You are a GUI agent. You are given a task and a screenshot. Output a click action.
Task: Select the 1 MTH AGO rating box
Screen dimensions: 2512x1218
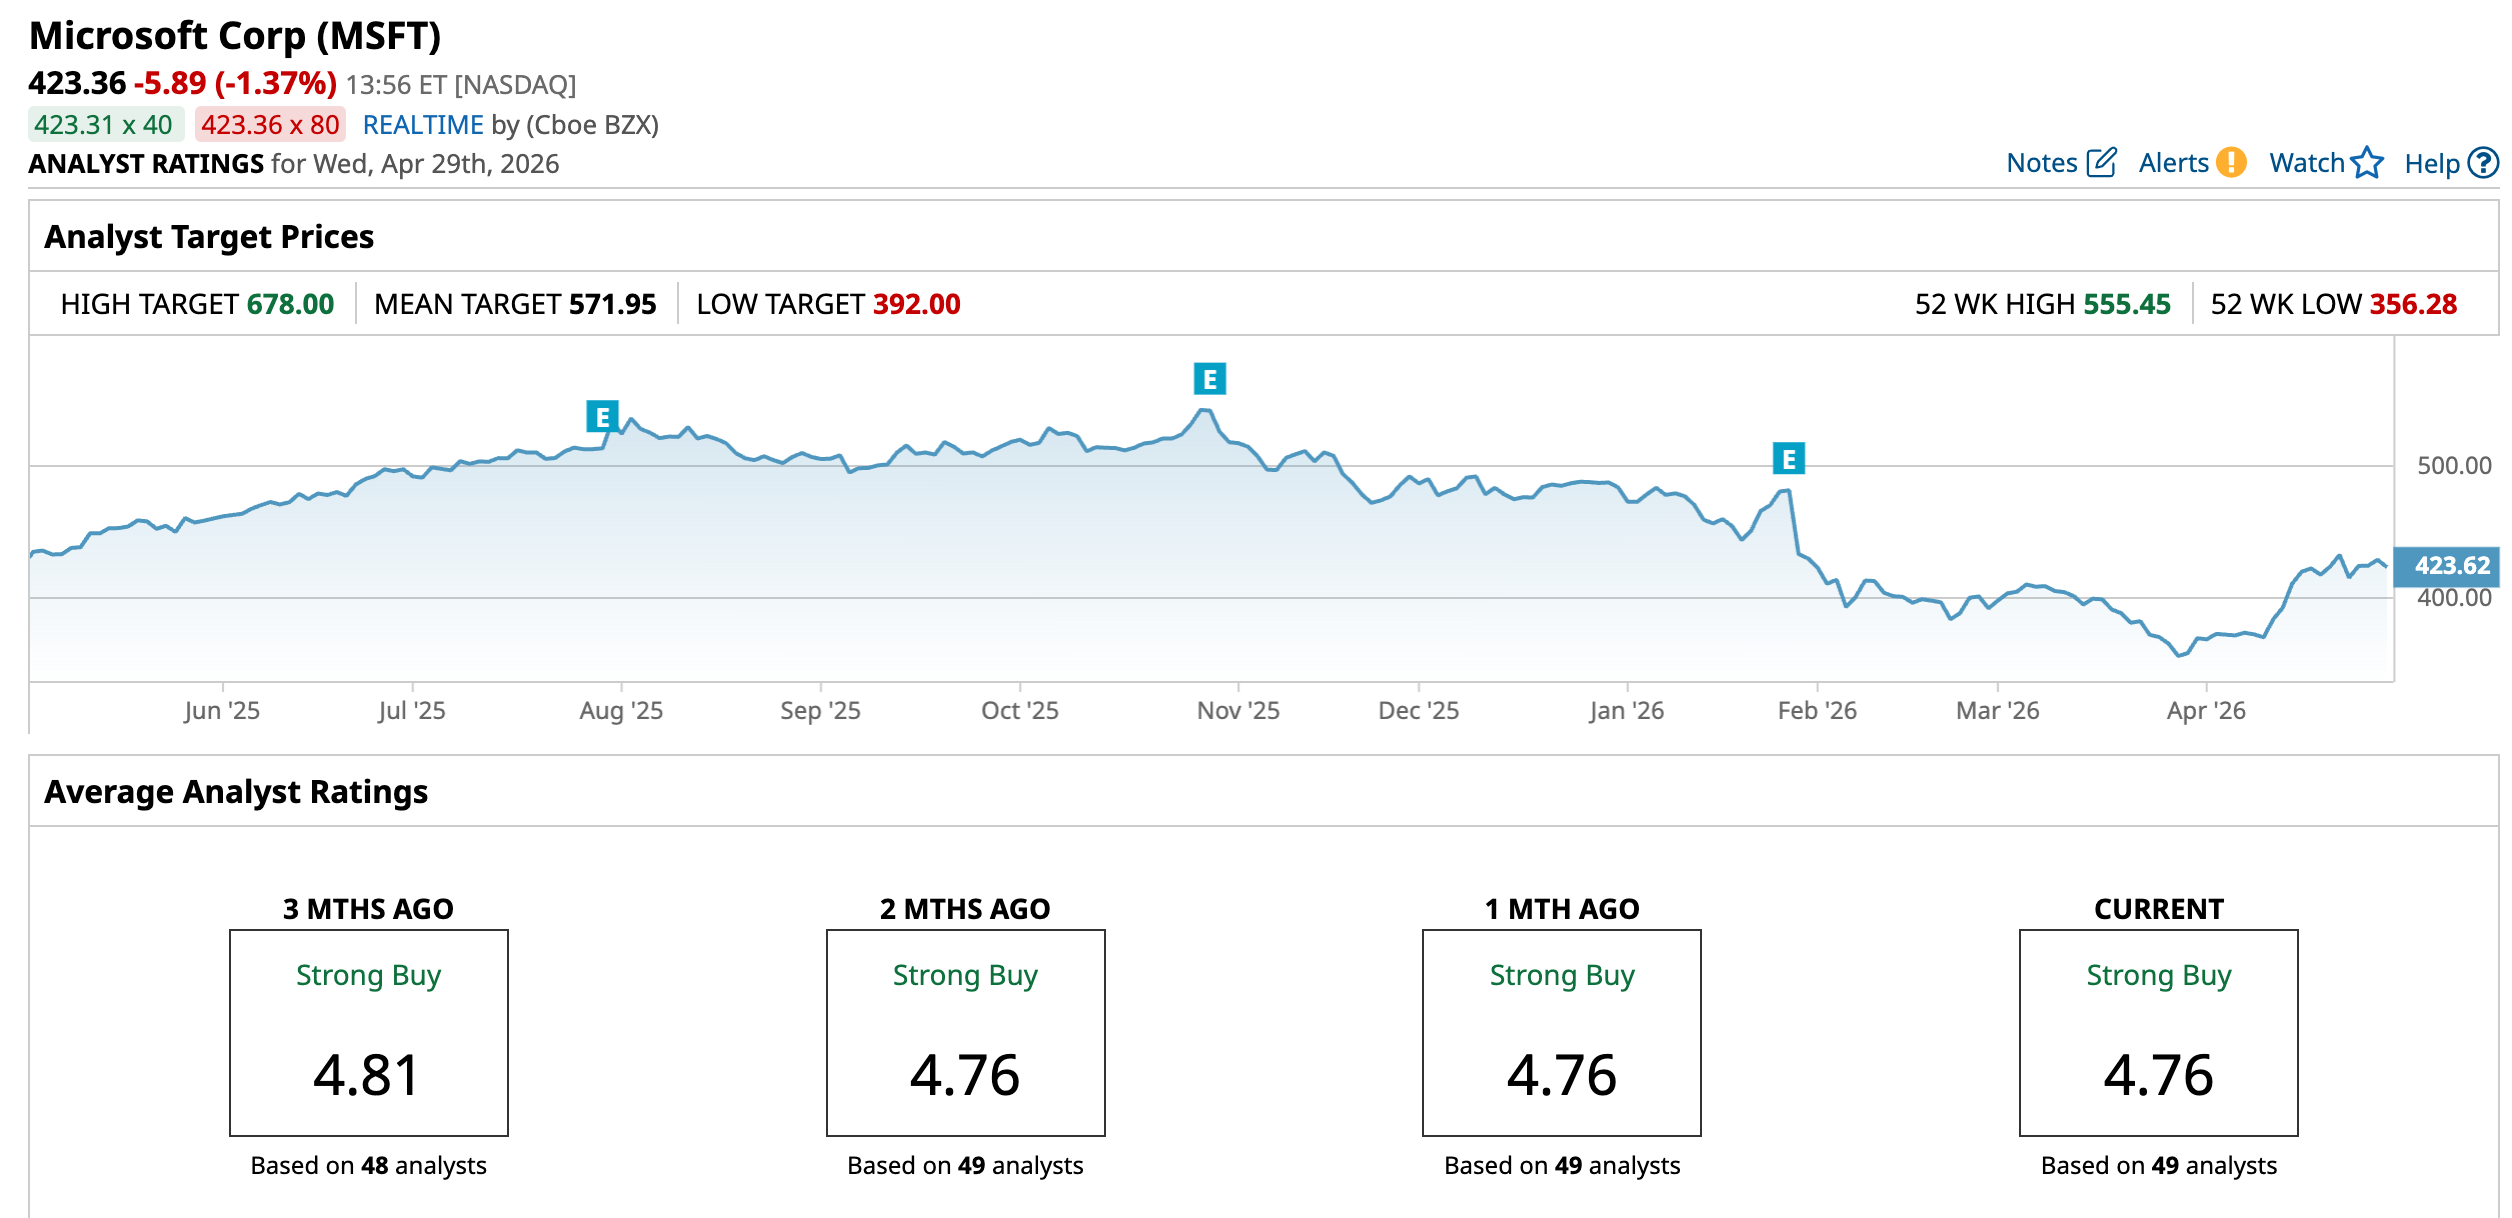coord(1561,1032)
